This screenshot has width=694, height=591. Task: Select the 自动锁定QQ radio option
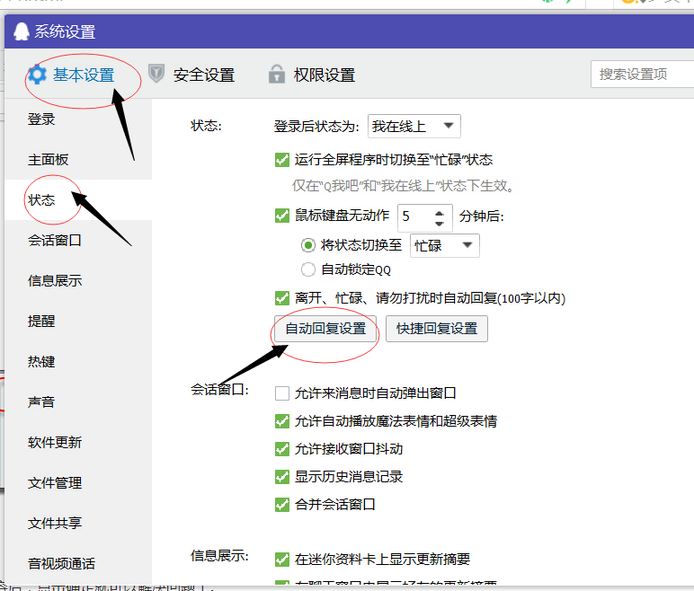[308, 269]
